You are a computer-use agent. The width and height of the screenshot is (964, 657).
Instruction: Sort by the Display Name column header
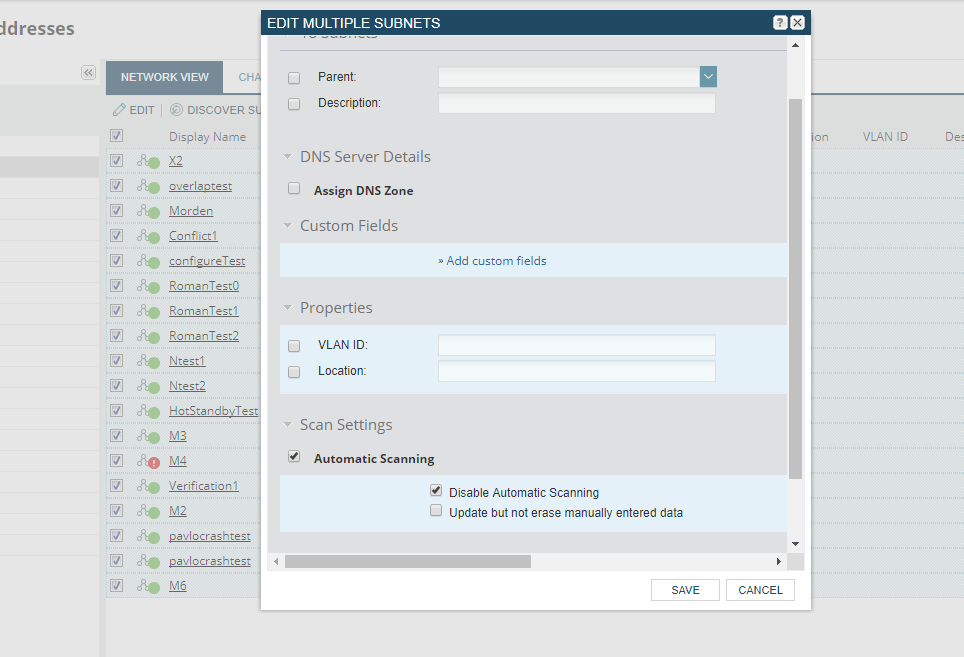pos(207,136)
